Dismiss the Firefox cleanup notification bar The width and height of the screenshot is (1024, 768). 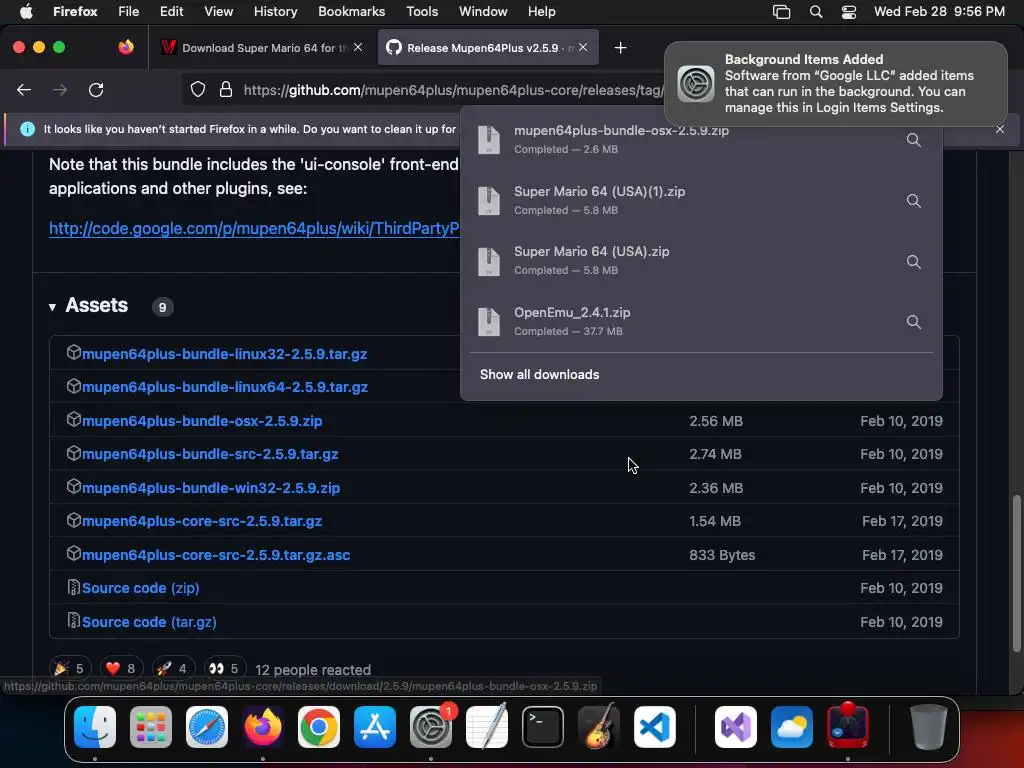coord(1000,129)
